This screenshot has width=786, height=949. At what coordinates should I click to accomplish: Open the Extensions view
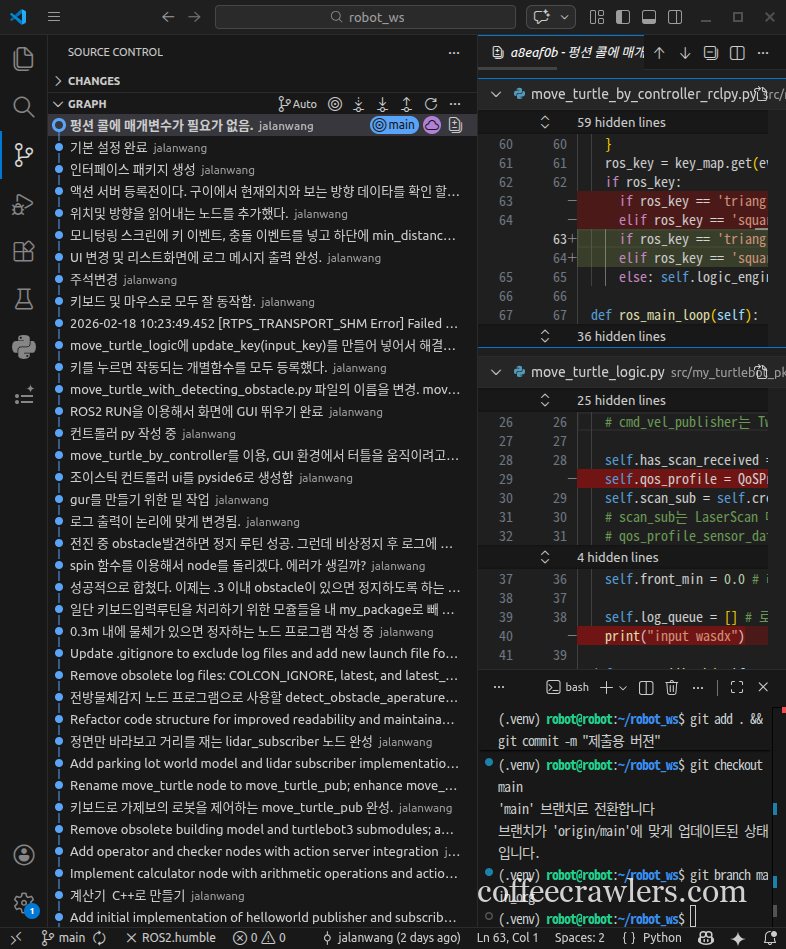pos(23,251)
